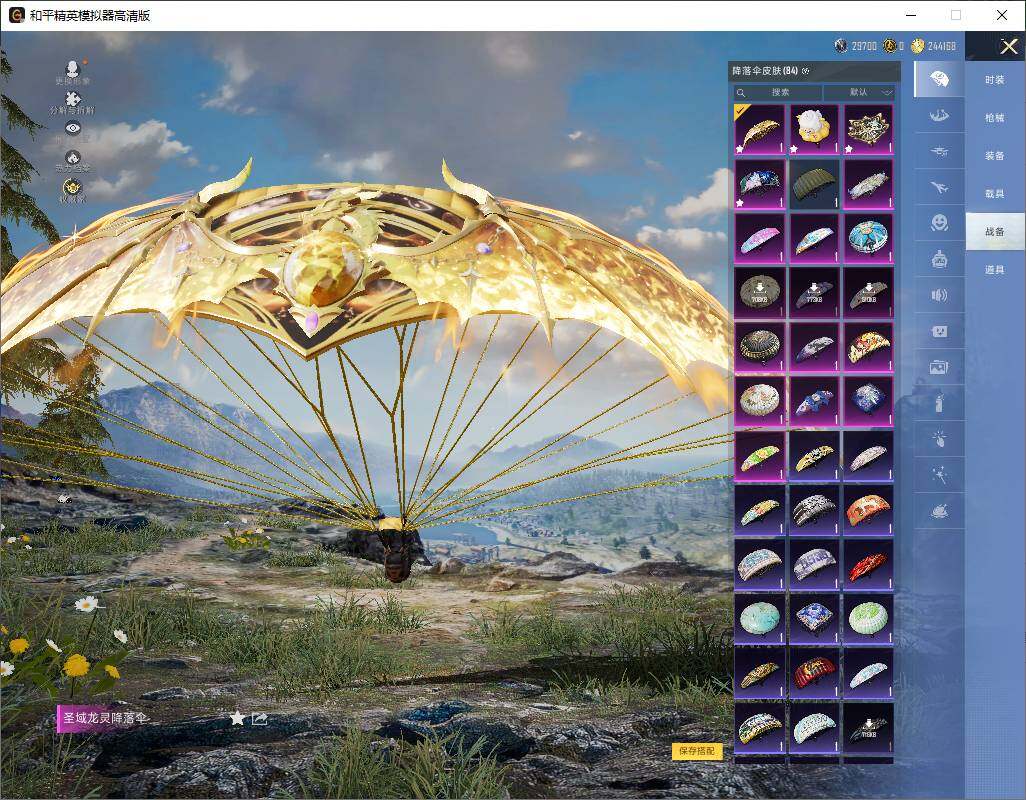Click the gold coin 244168 balance
The width and height of the screenshot is (1026, 800).
click(x=934, y=46)
